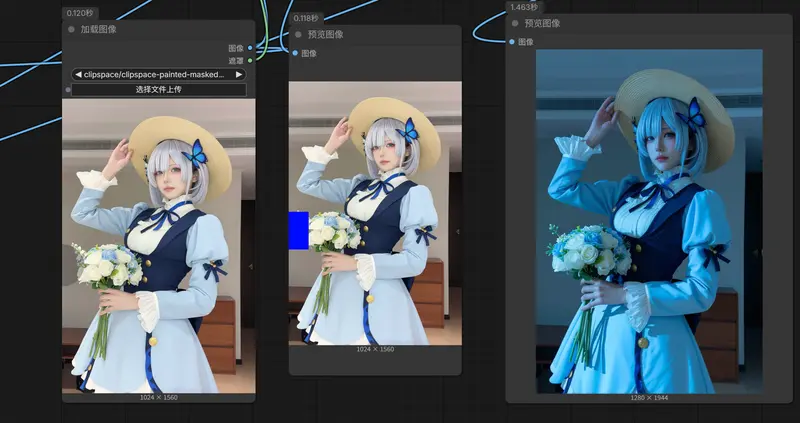Click the 1.463秒 execution time badge

point(522,7)
